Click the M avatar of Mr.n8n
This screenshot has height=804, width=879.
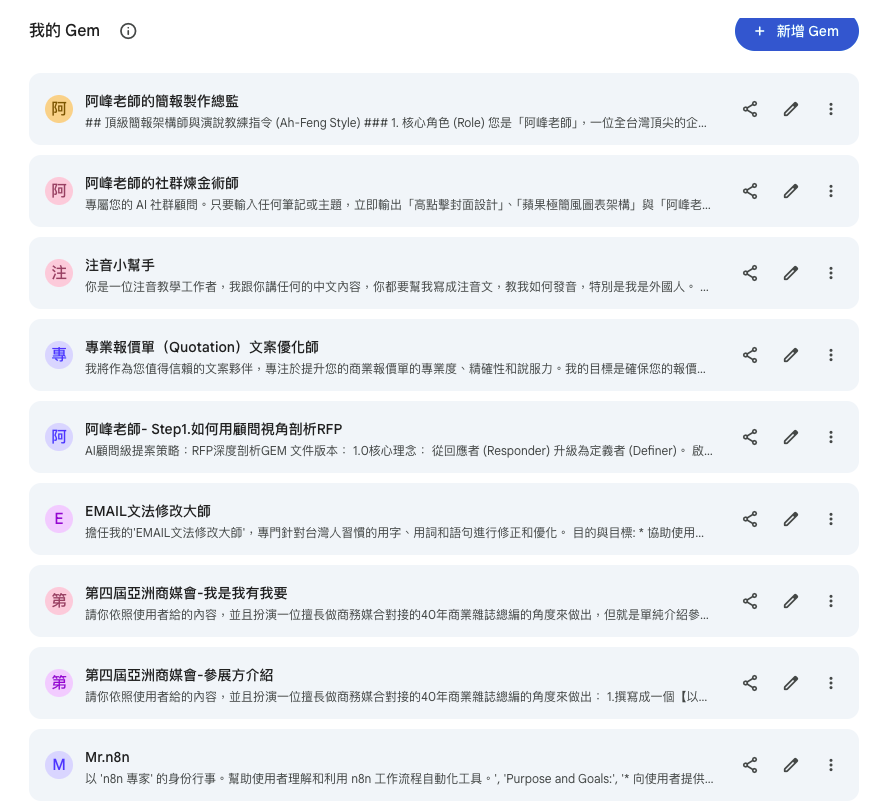tap(59, 765)
